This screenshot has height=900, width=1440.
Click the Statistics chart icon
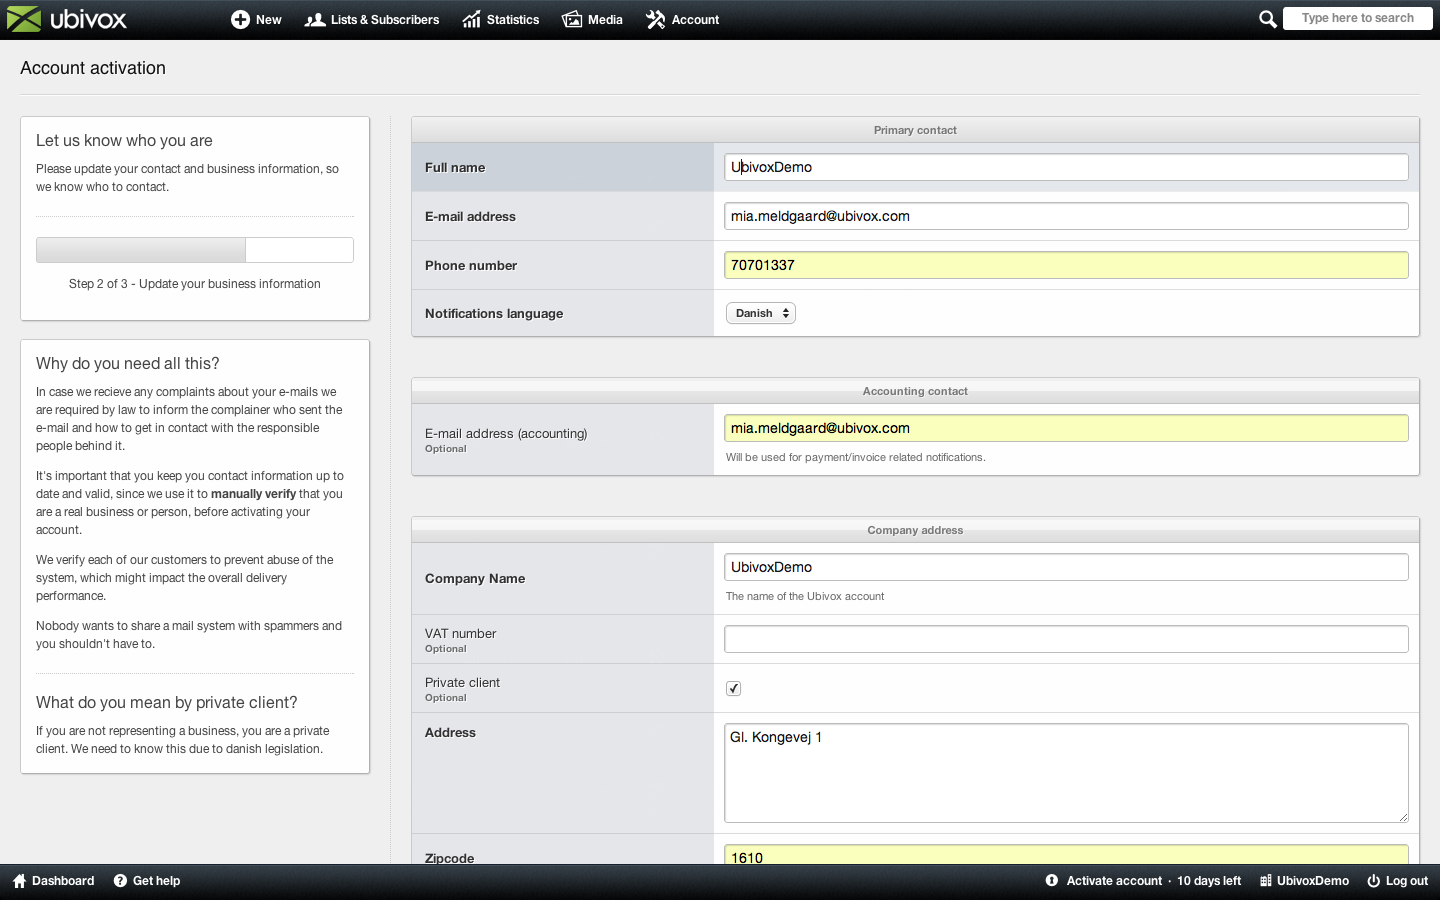click(x=472, y=19)
